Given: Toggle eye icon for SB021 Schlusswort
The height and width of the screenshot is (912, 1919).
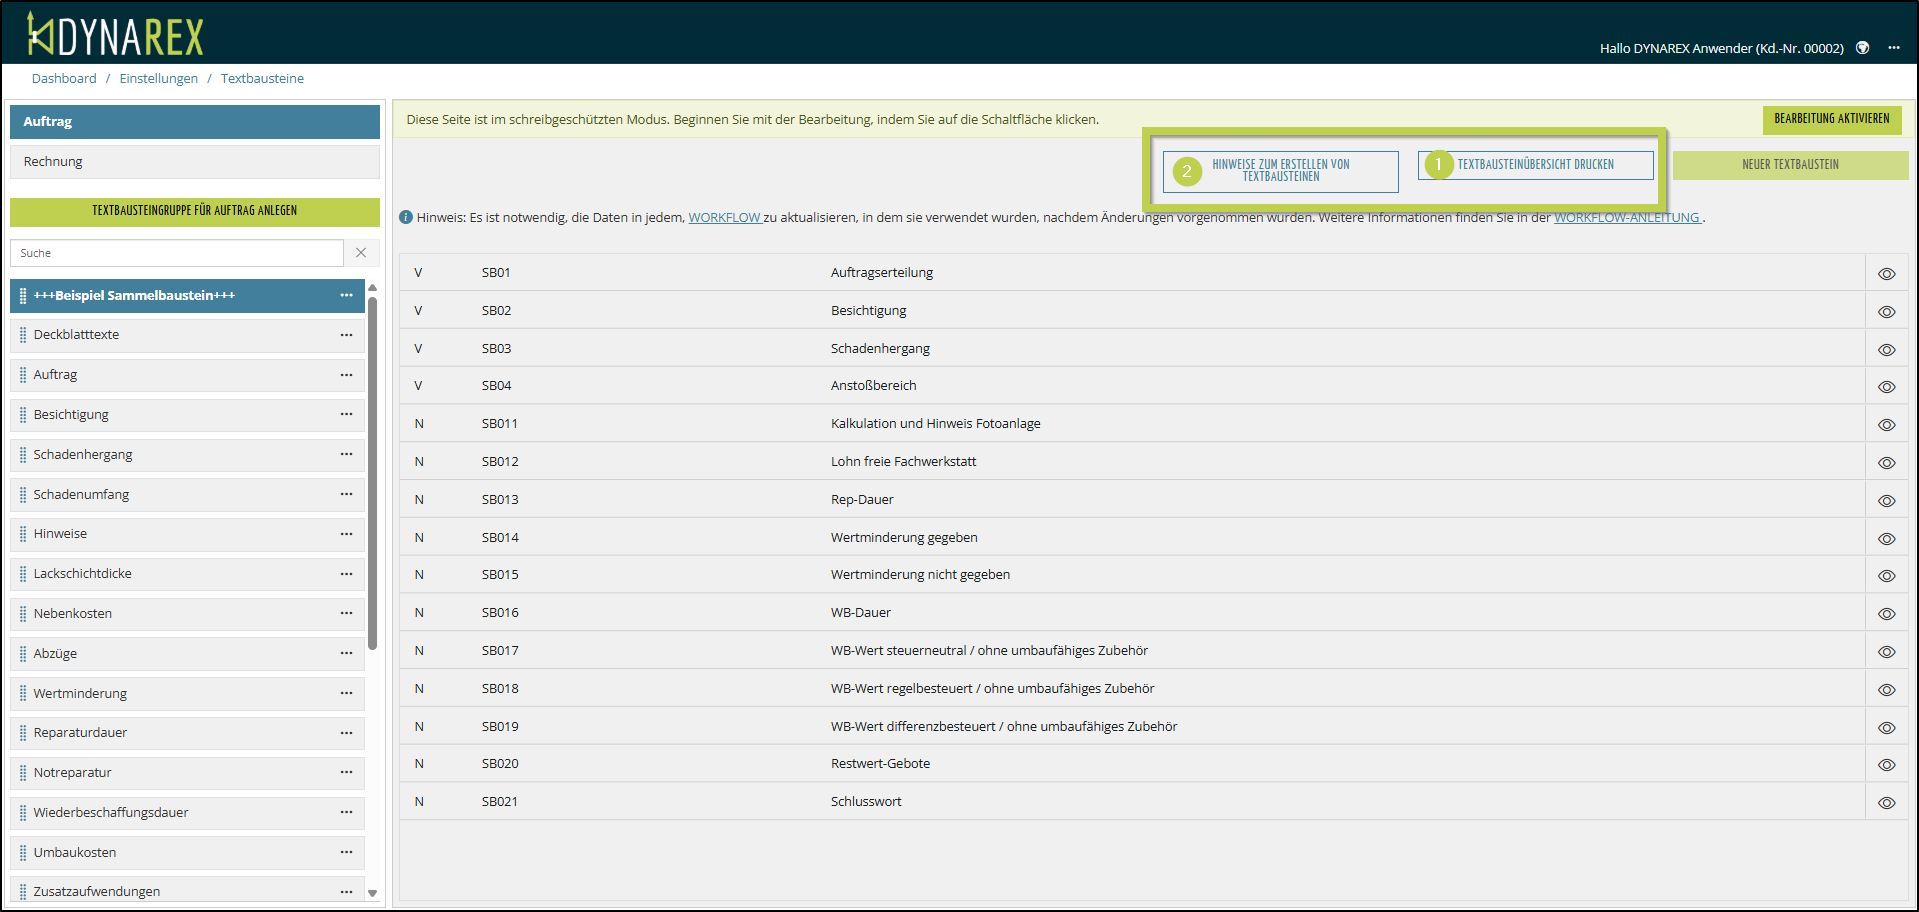Looking at the screenshot, I should (x=1886, y=802).
